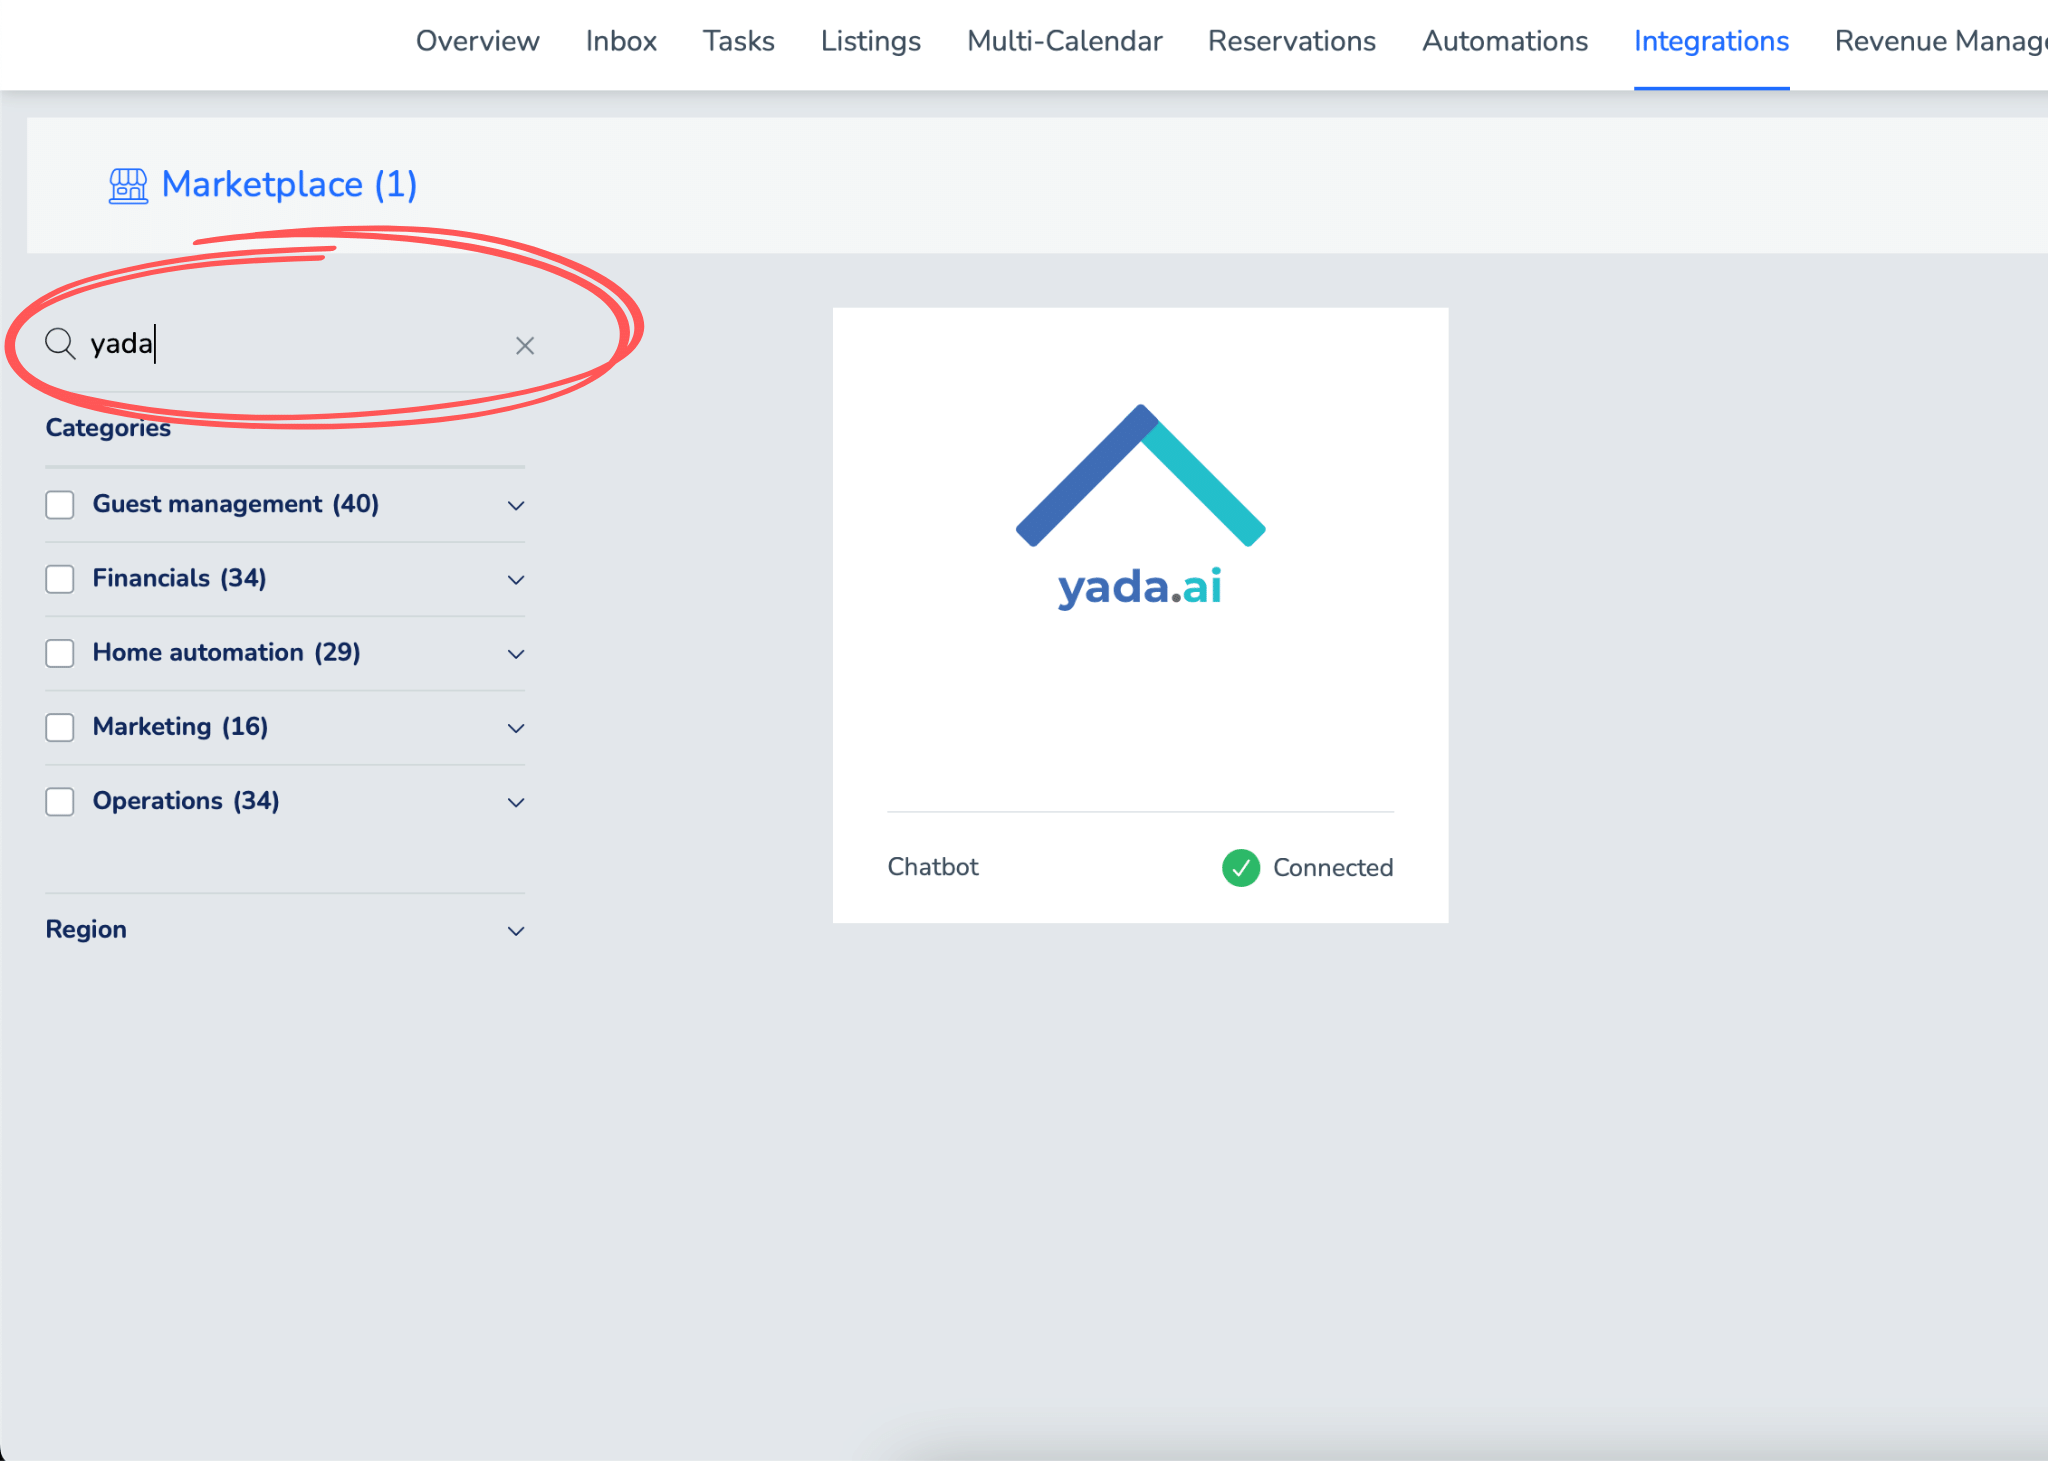Click the yada.ai house logo
The height and width of the screenshot is (1461, 2048).
click(1140, 507)
